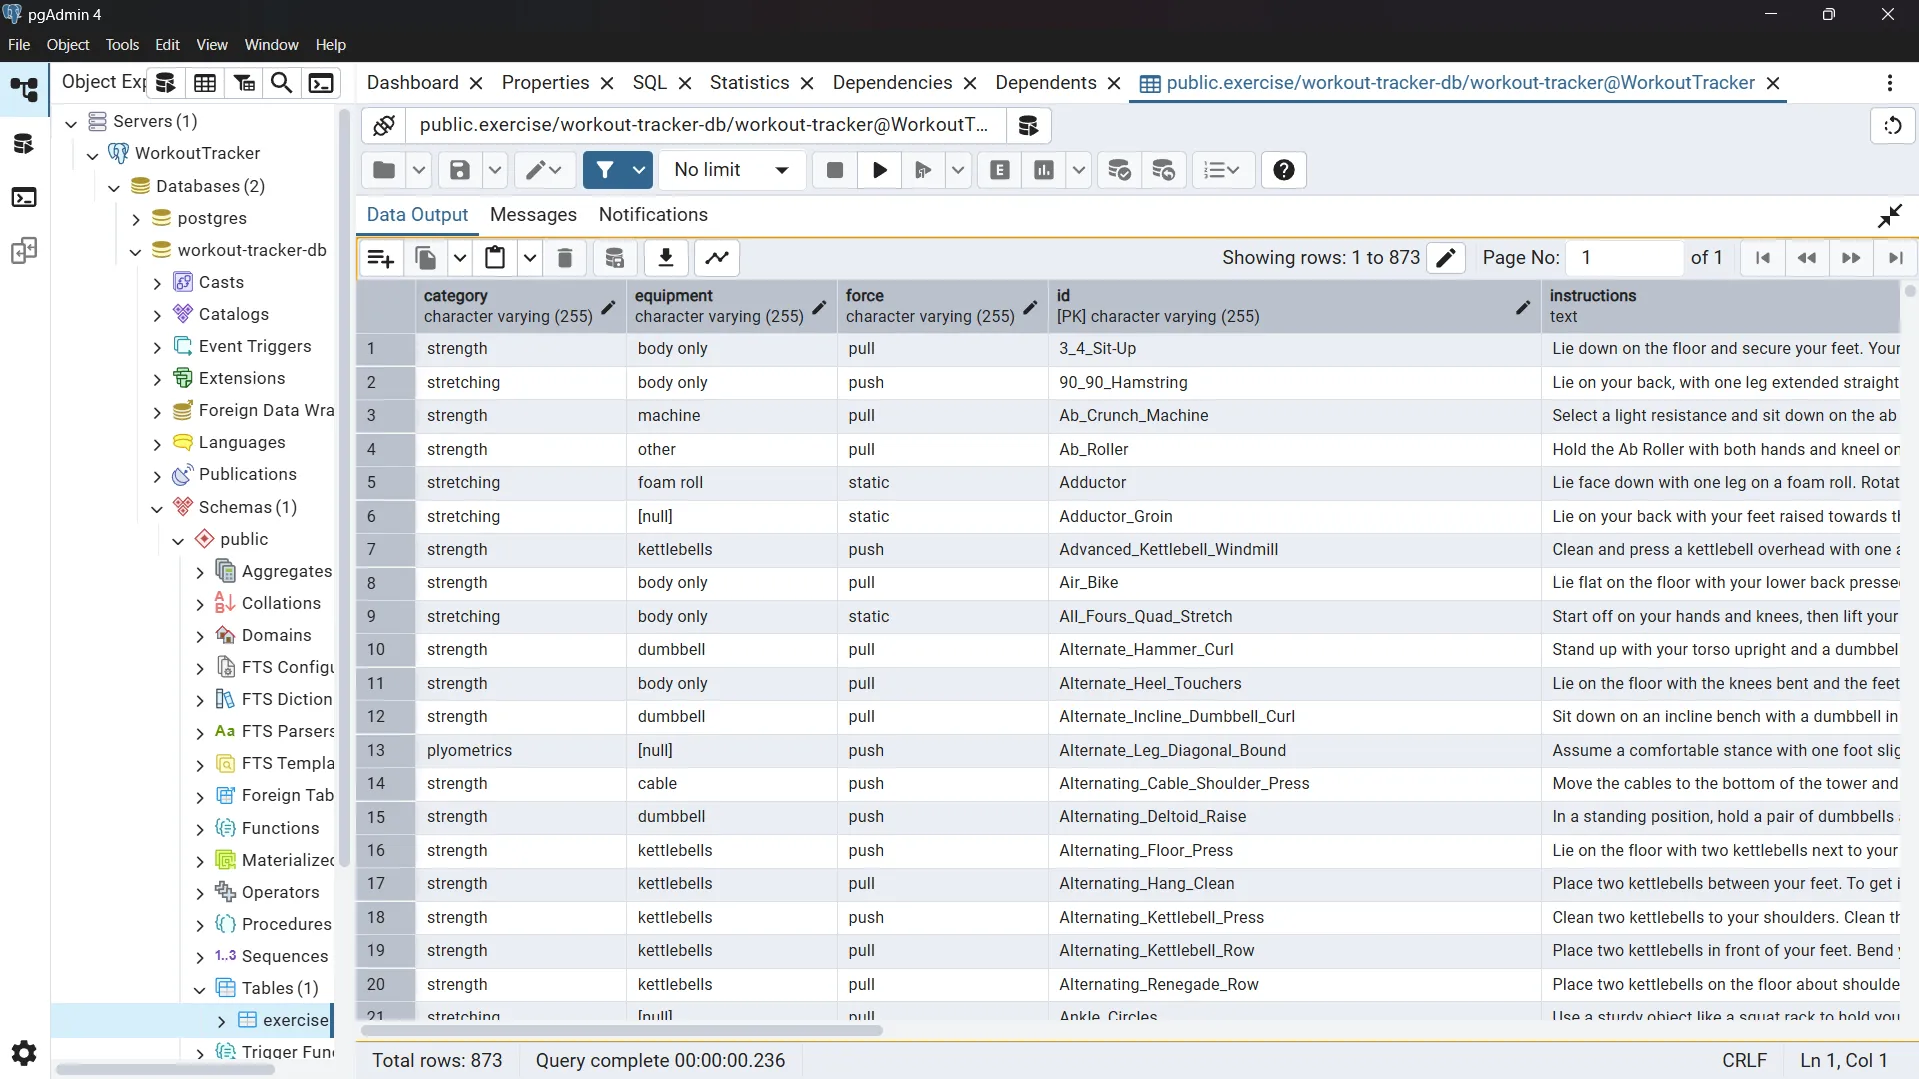
Task: Expand the Functions tree node
Action: pos(199,829)
